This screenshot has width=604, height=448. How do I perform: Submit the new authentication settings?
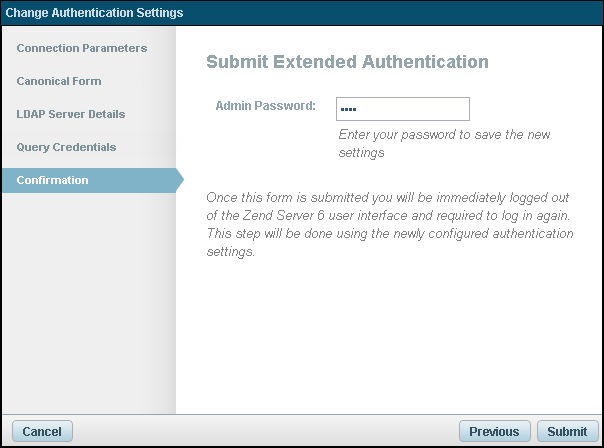pyautogui.click(x=568, y=431)
